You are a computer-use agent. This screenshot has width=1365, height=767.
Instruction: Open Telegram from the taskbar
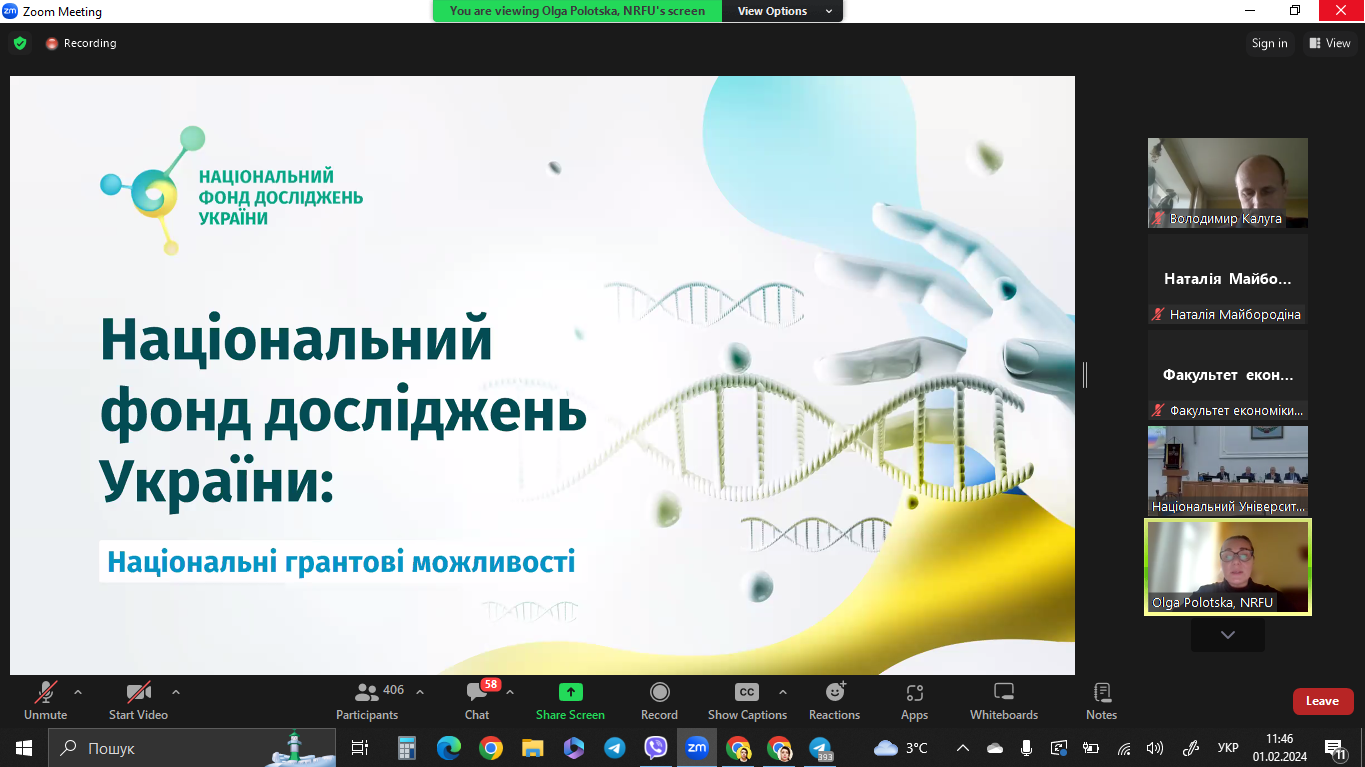(x=615, y=748)
